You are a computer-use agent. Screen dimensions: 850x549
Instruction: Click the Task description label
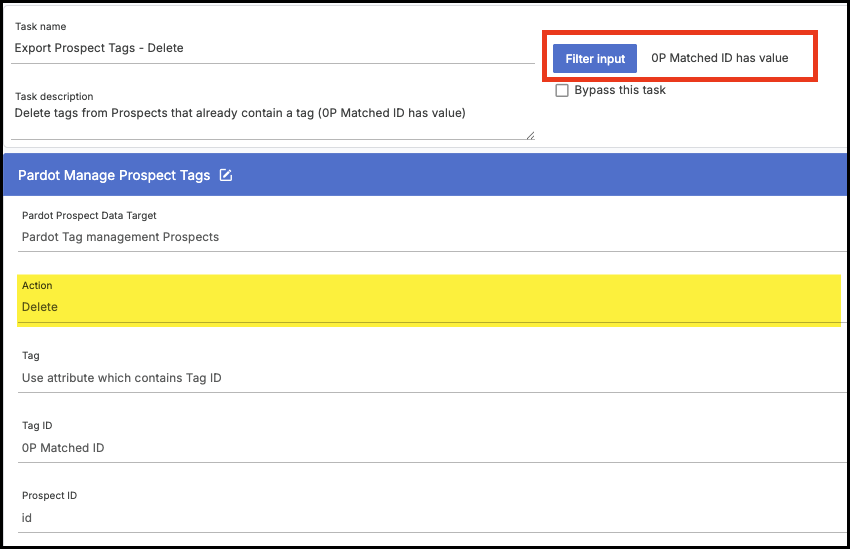click(x=54, y=97)
